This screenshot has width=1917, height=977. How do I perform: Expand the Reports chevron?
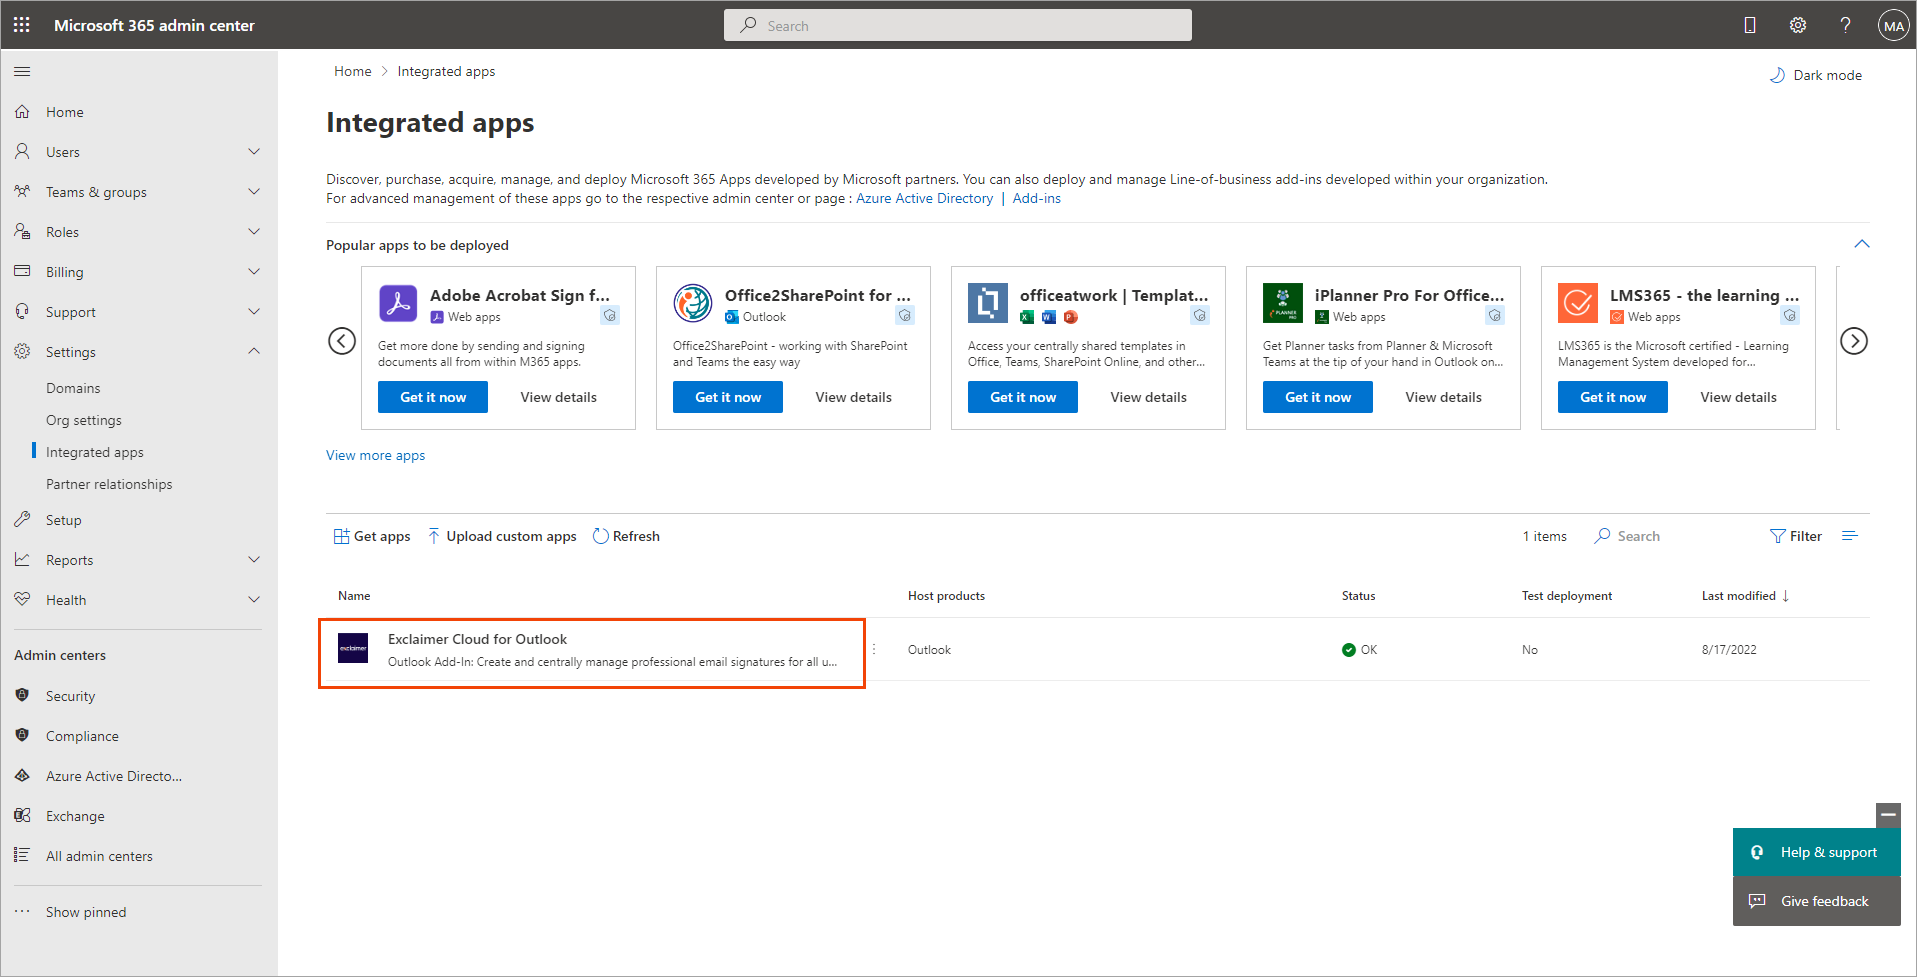tap(254, 560)
